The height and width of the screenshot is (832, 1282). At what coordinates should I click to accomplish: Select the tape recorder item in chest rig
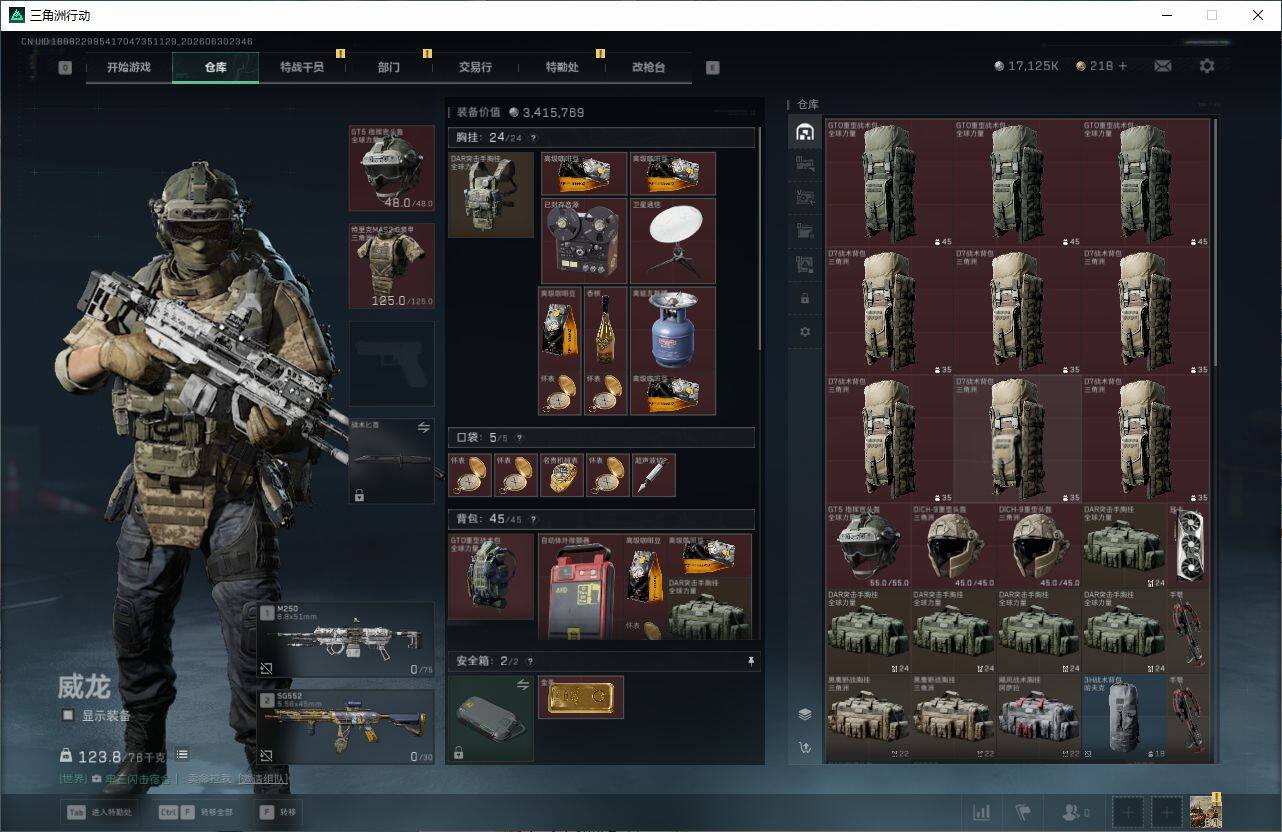click(x=584, y=241)
